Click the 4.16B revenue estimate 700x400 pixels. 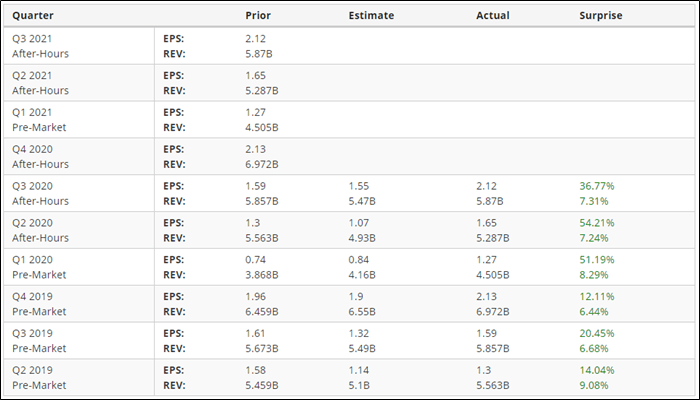coord(362,274)
